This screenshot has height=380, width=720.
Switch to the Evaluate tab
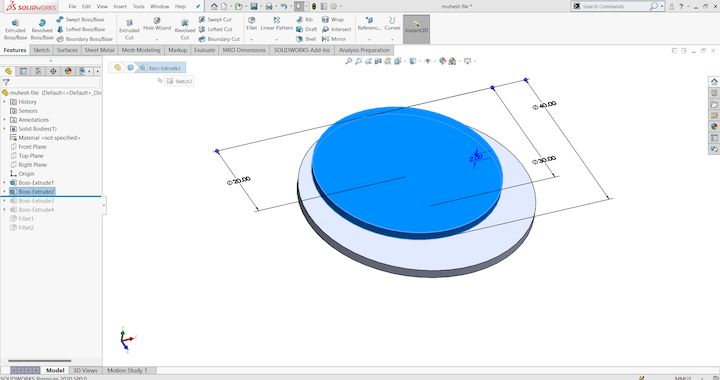click(204, 50)
